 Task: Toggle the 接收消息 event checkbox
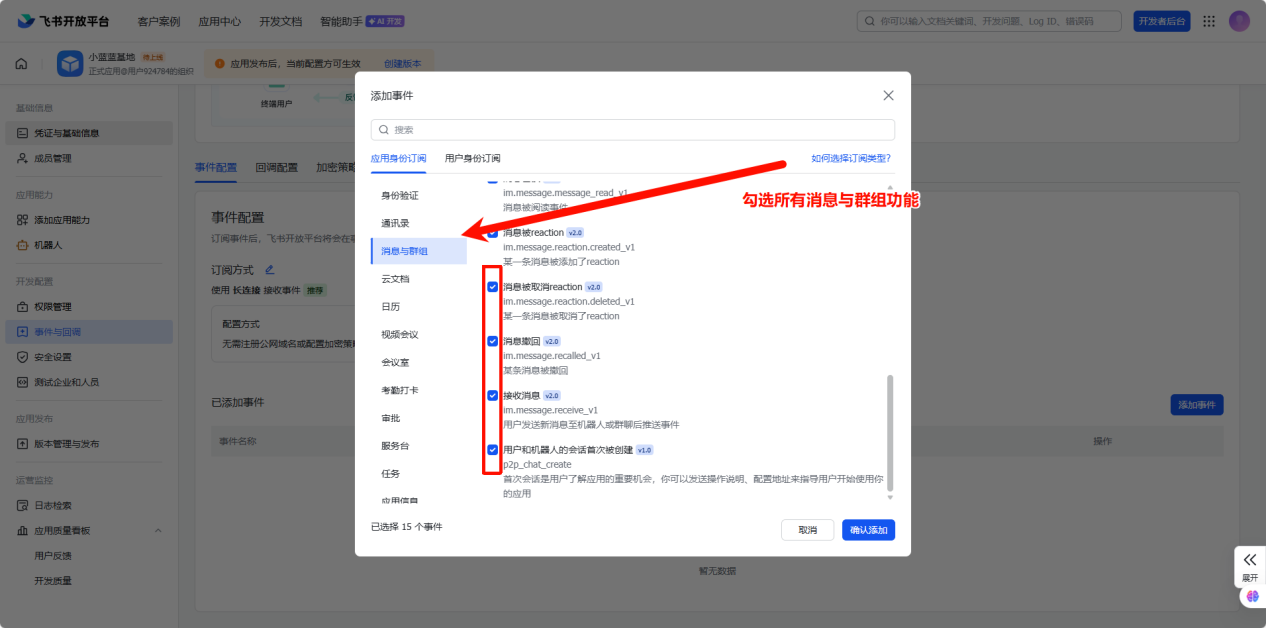click(492, 395)
